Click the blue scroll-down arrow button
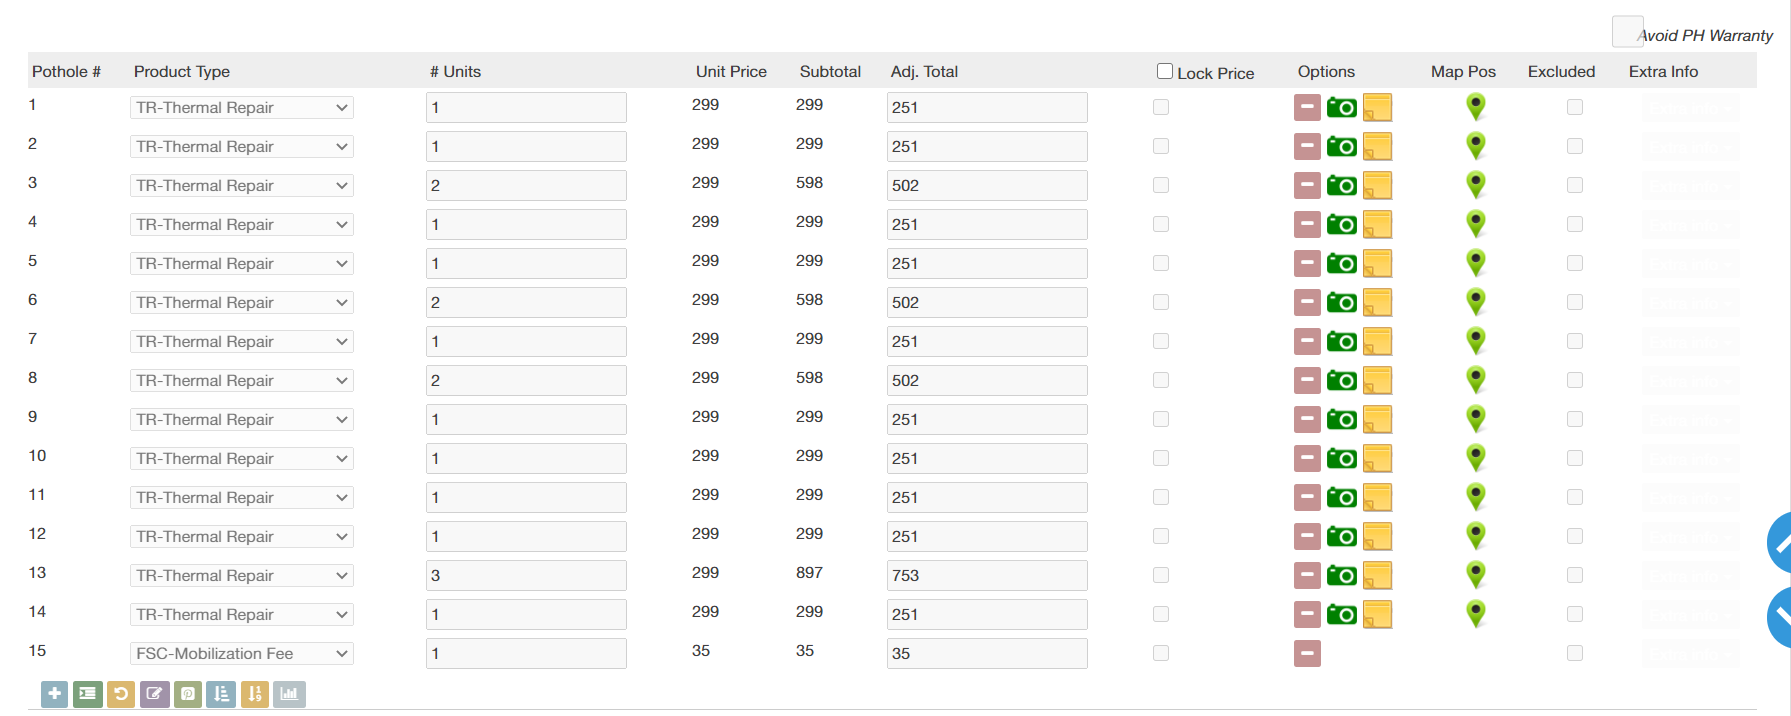1791x716 pixels. (1780, 617)
